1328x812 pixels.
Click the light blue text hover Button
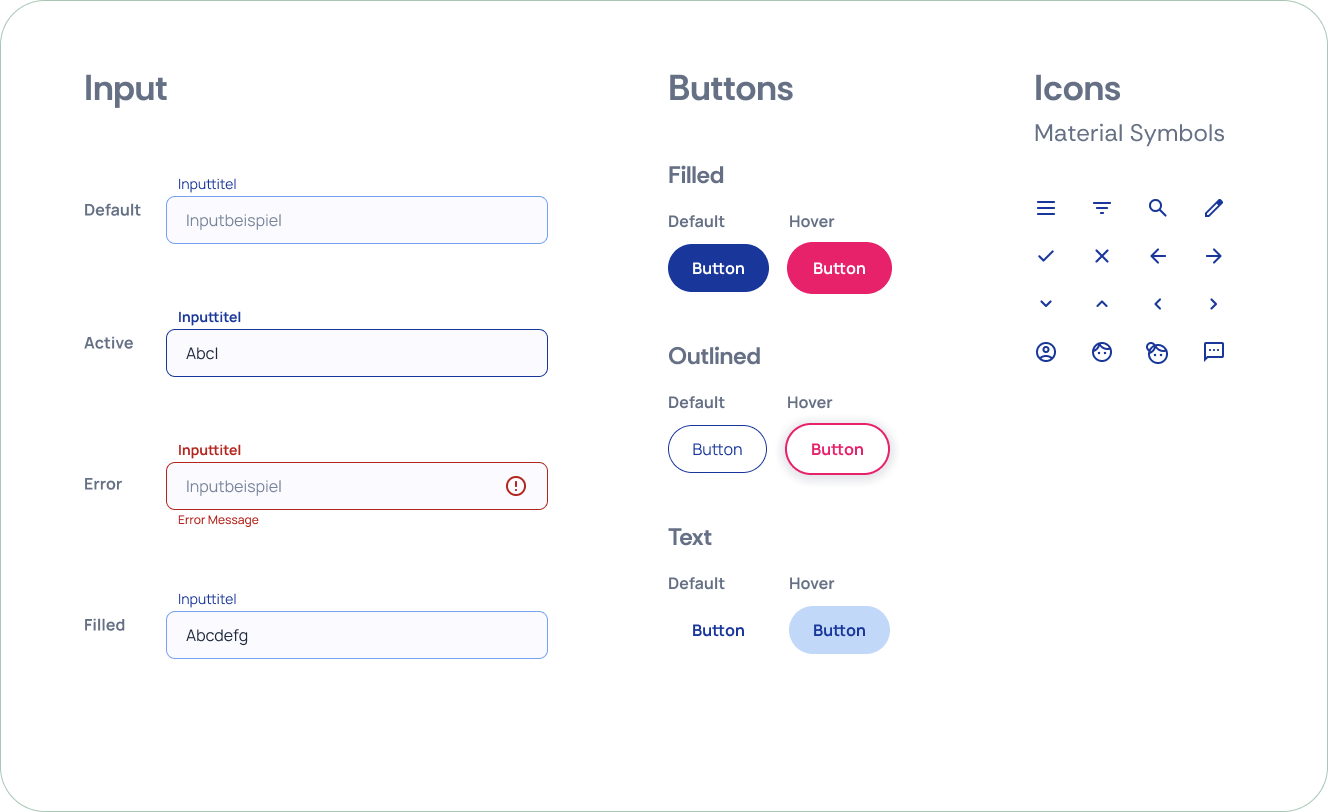(x=839, y=630)
